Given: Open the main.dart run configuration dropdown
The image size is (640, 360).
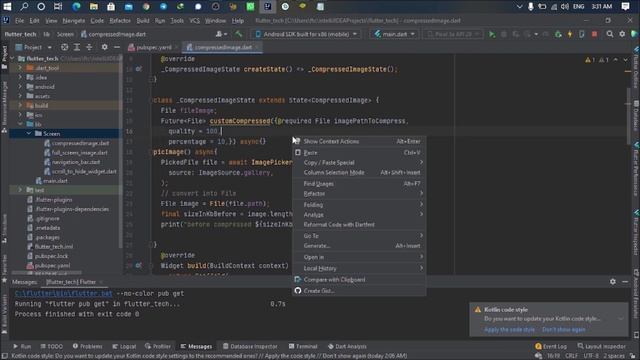Looking at the screenshot, I should 395,34.
